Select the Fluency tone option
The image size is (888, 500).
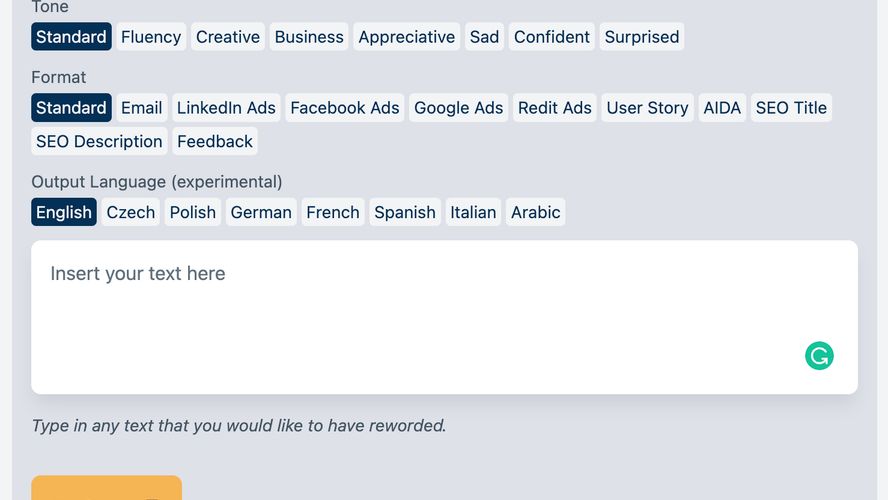click(x=151, y=37)
